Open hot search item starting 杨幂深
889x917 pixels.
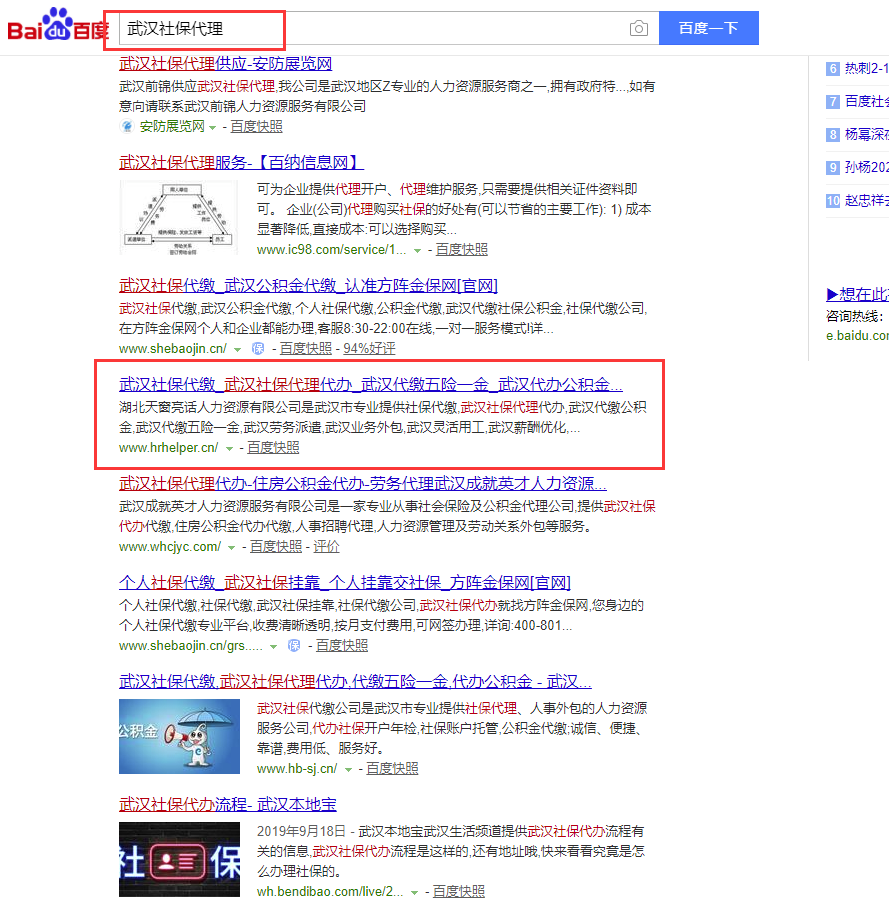point(867,135)
